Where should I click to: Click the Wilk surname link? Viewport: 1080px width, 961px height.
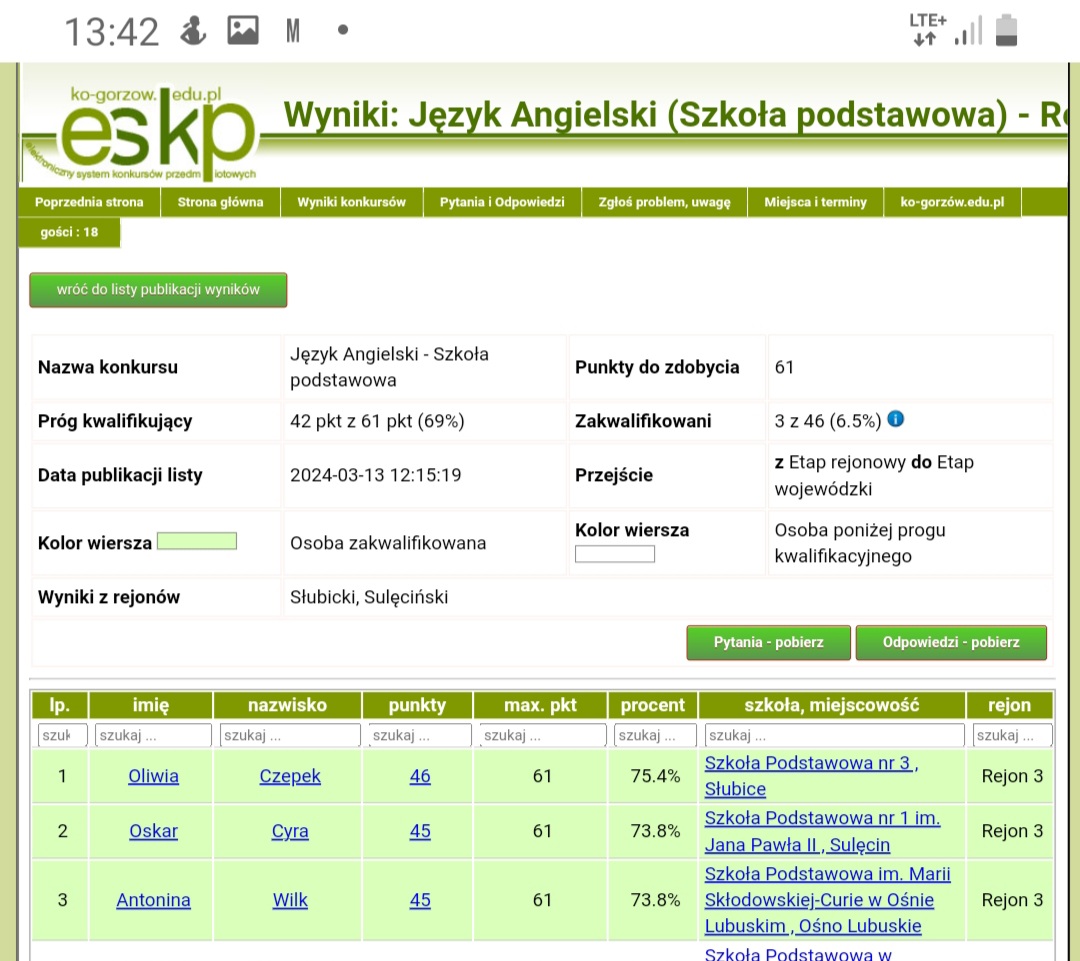[x=290, y=900]
